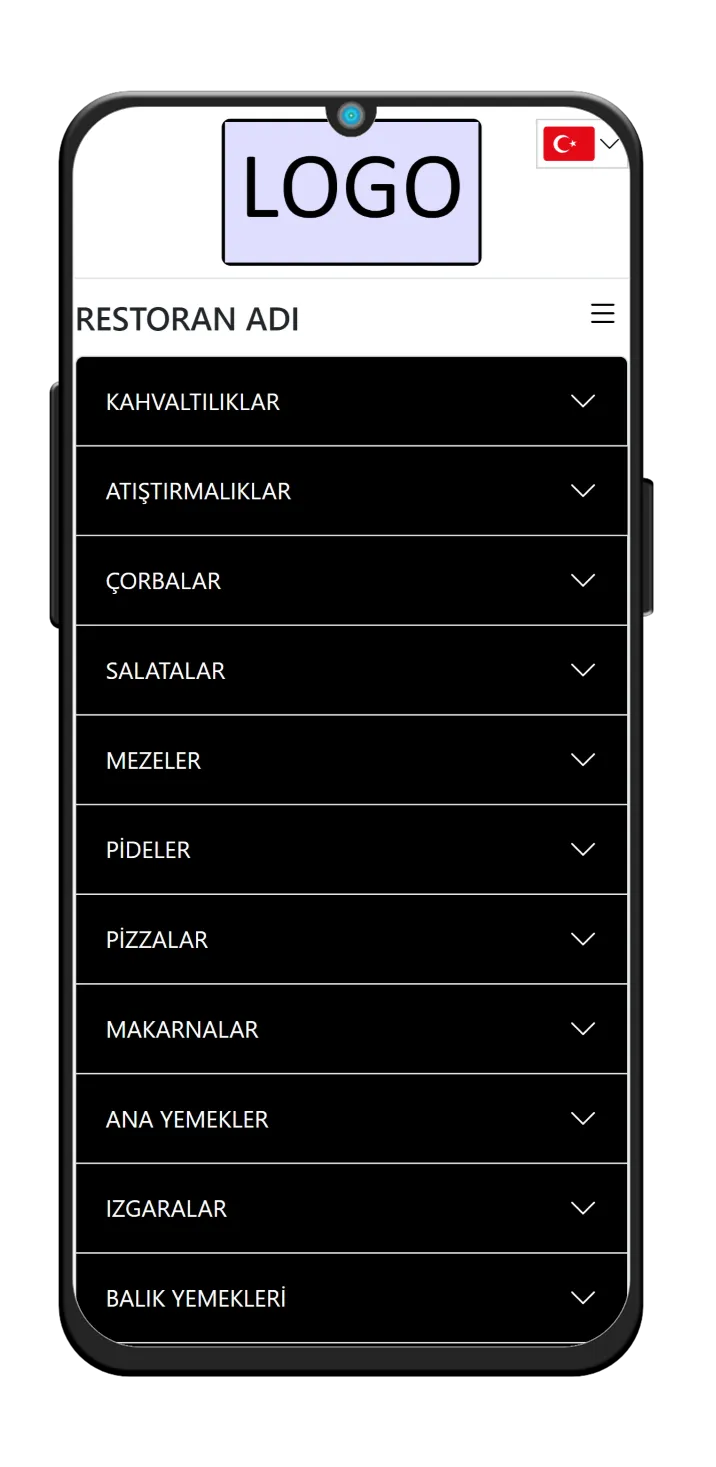
Task: Click the RESTORAN ADI heading
Action: (x=187, y=319)
